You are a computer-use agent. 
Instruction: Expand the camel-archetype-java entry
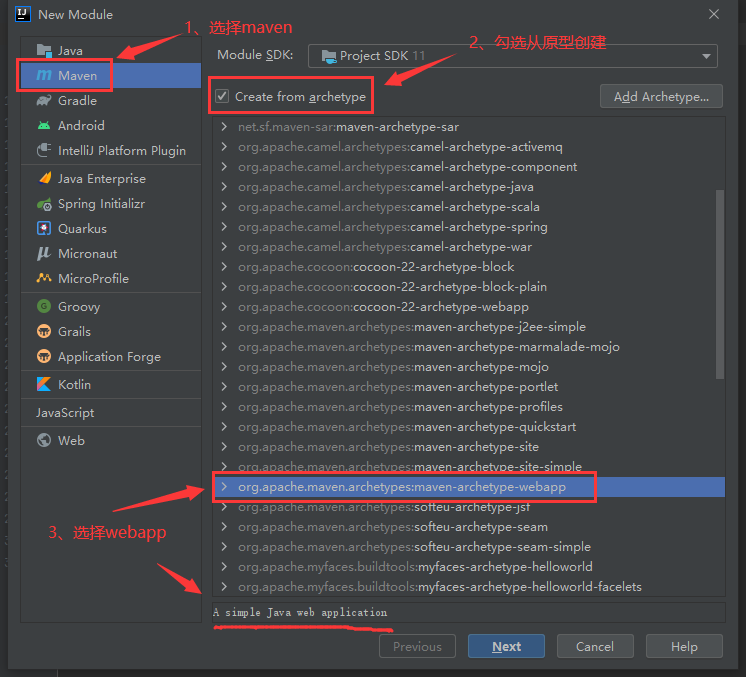point(224,186)
